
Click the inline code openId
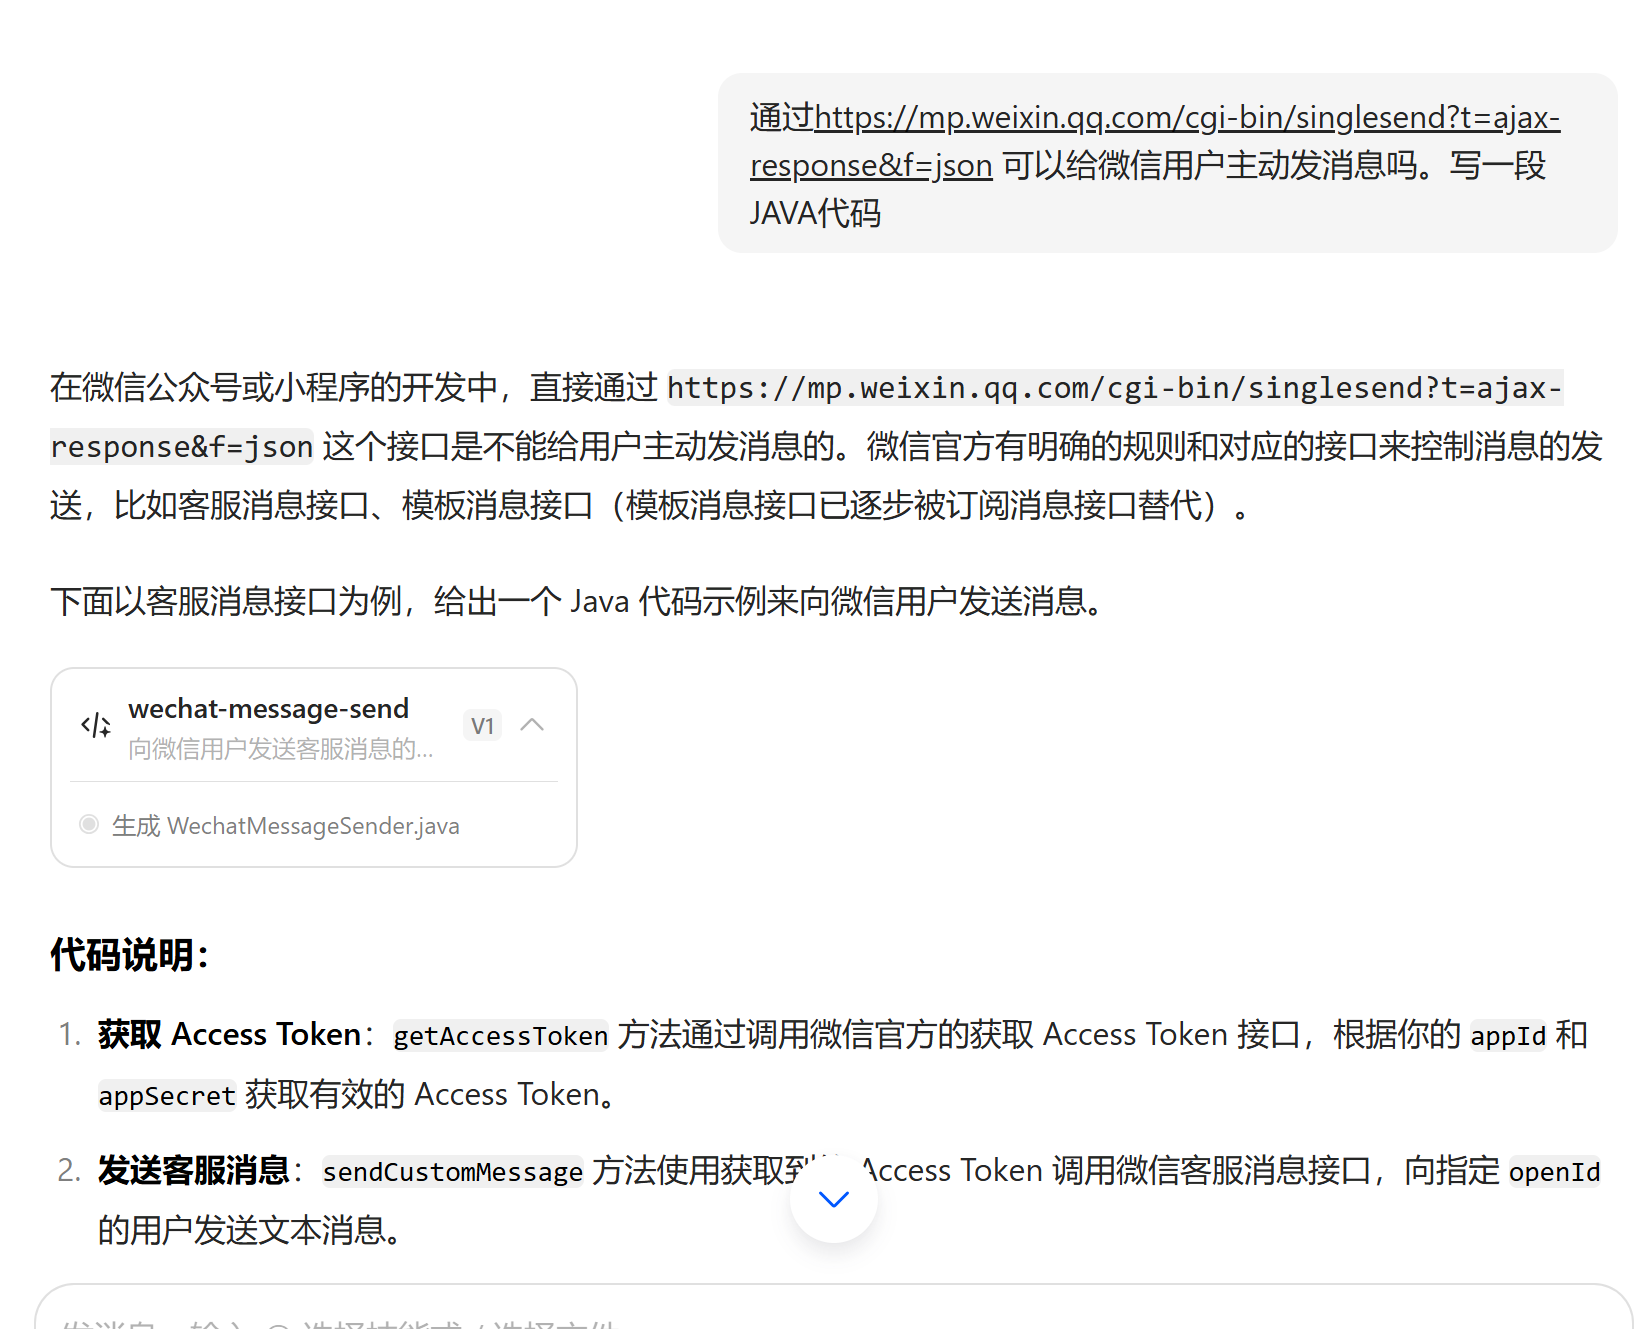pos(1554,1171)
